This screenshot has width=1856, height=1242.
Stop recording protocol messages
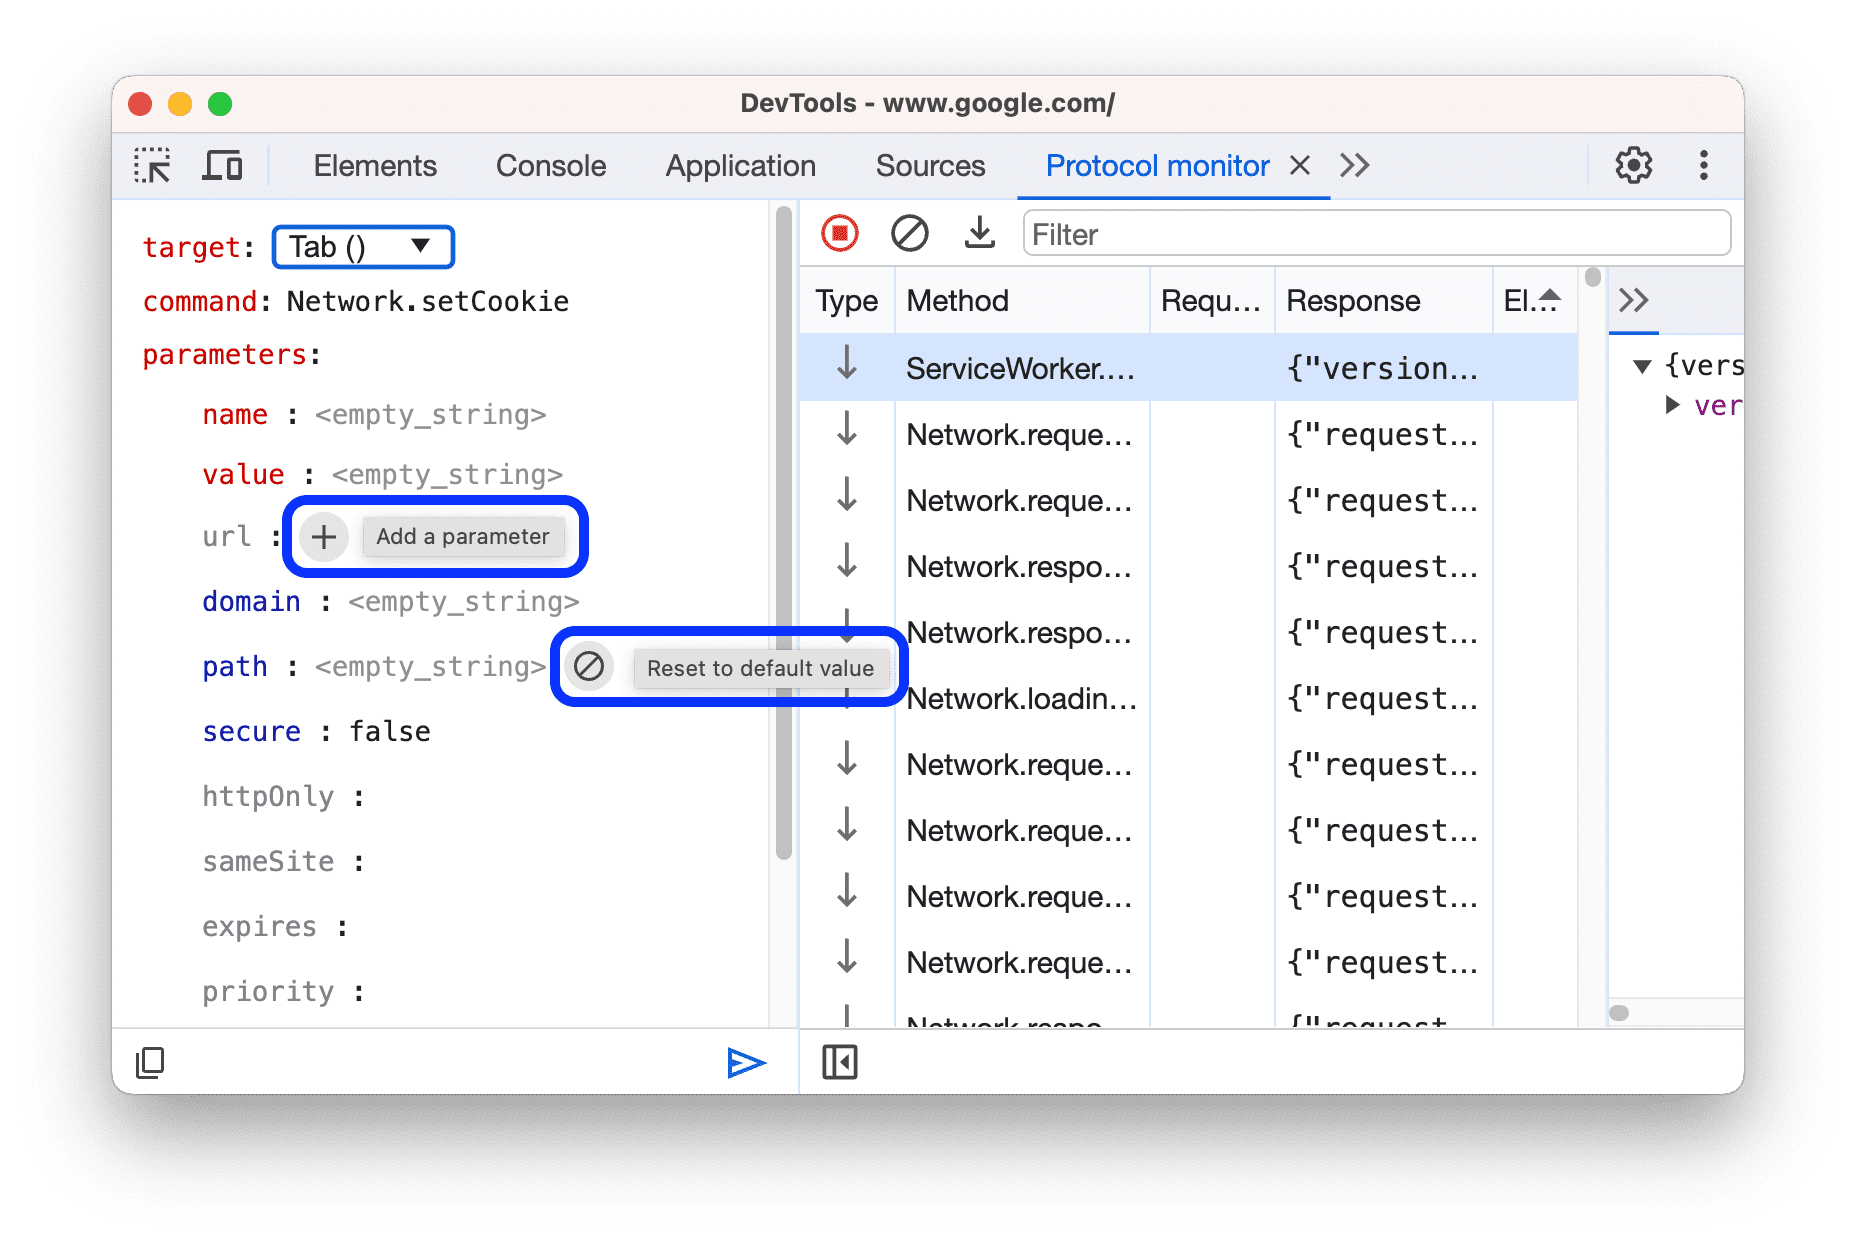[x=840, y=233]
